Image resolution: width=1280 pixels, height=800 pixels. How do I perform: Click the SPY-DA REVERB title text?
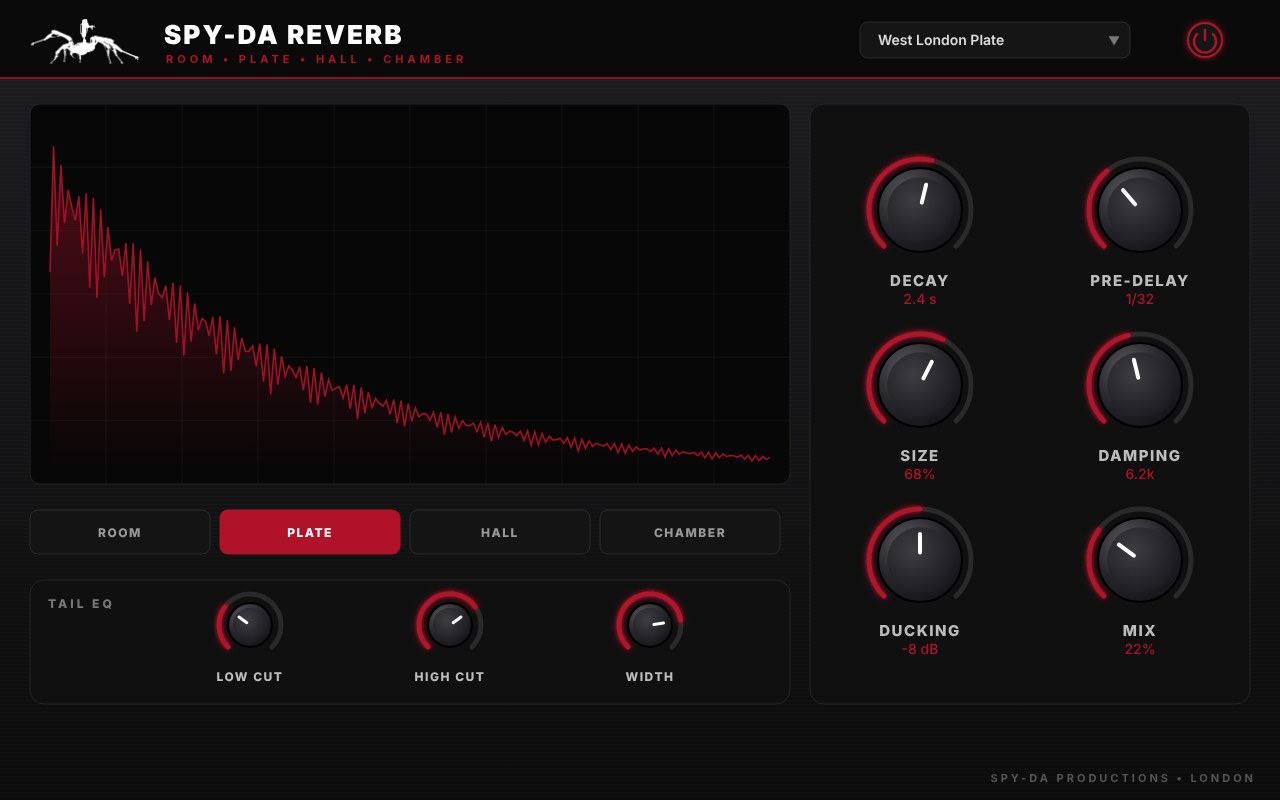coord(283,35)
